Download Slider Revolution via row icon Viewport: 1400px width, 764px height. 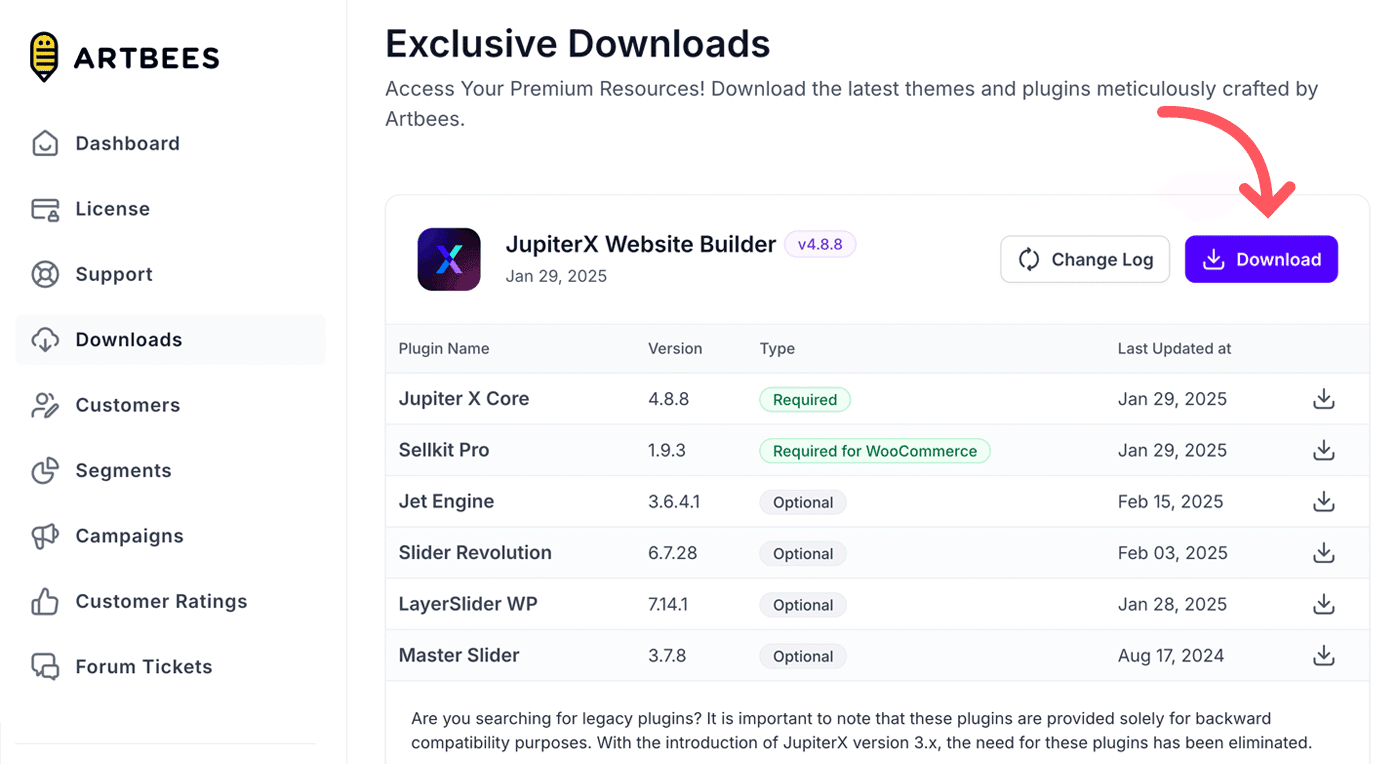click(1324, 552)
